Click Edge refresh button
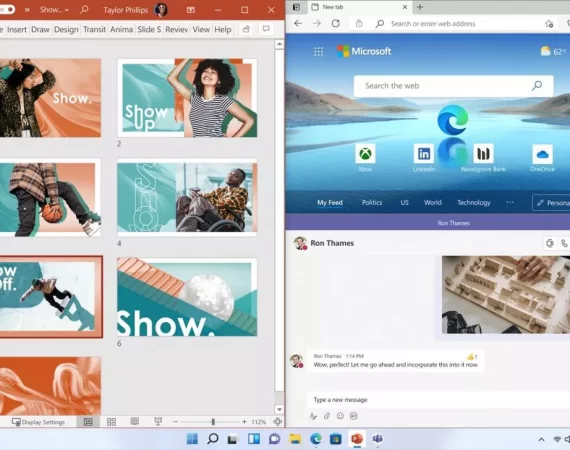Viewport: 570px width, 450px height. (336, 24)
